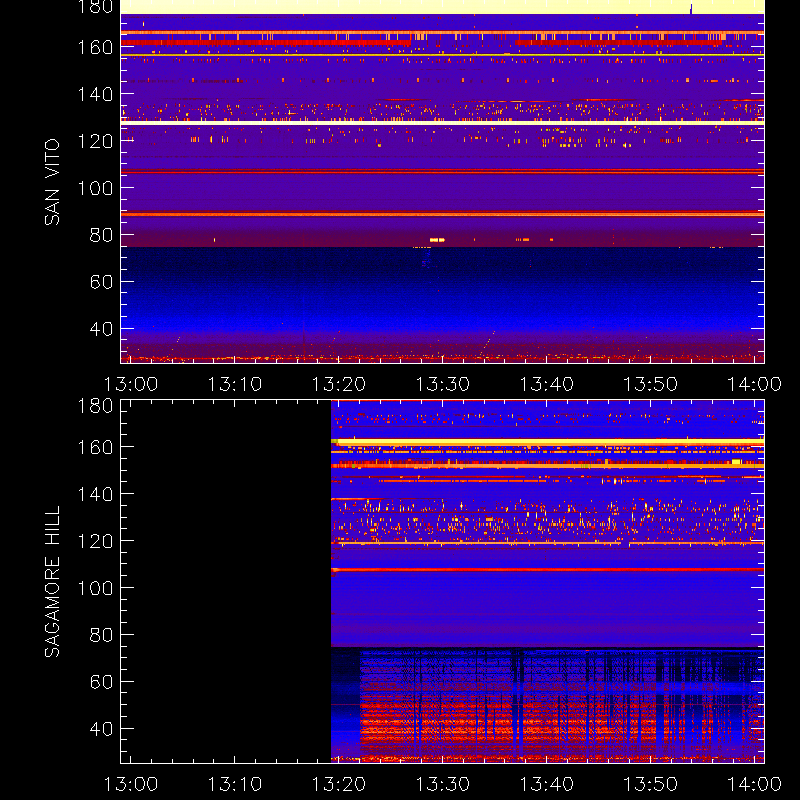The width and height of the screenshot is (800, 800).
Task: Click the 40 label on San Vito axis
Action: click(x=101, y=329)
